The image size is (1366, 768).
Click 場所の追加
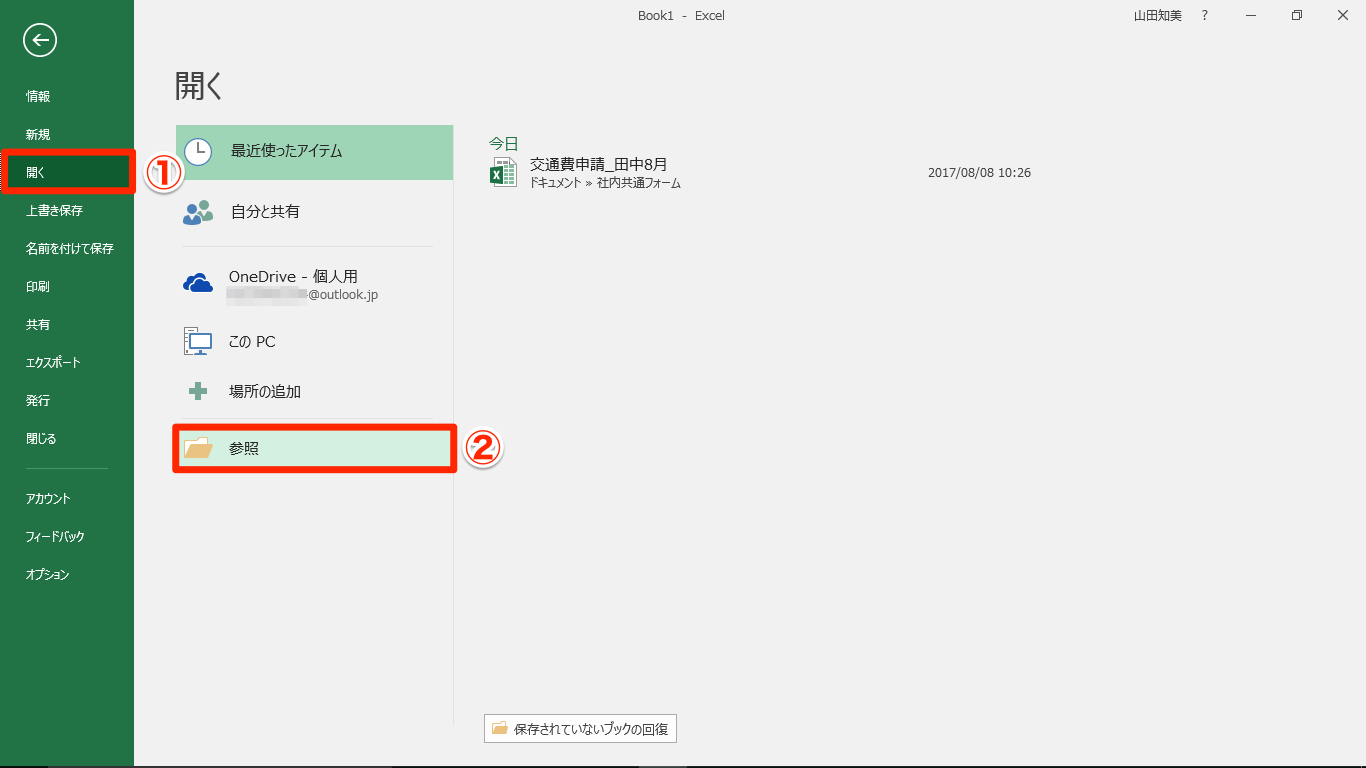pos(314,391)
